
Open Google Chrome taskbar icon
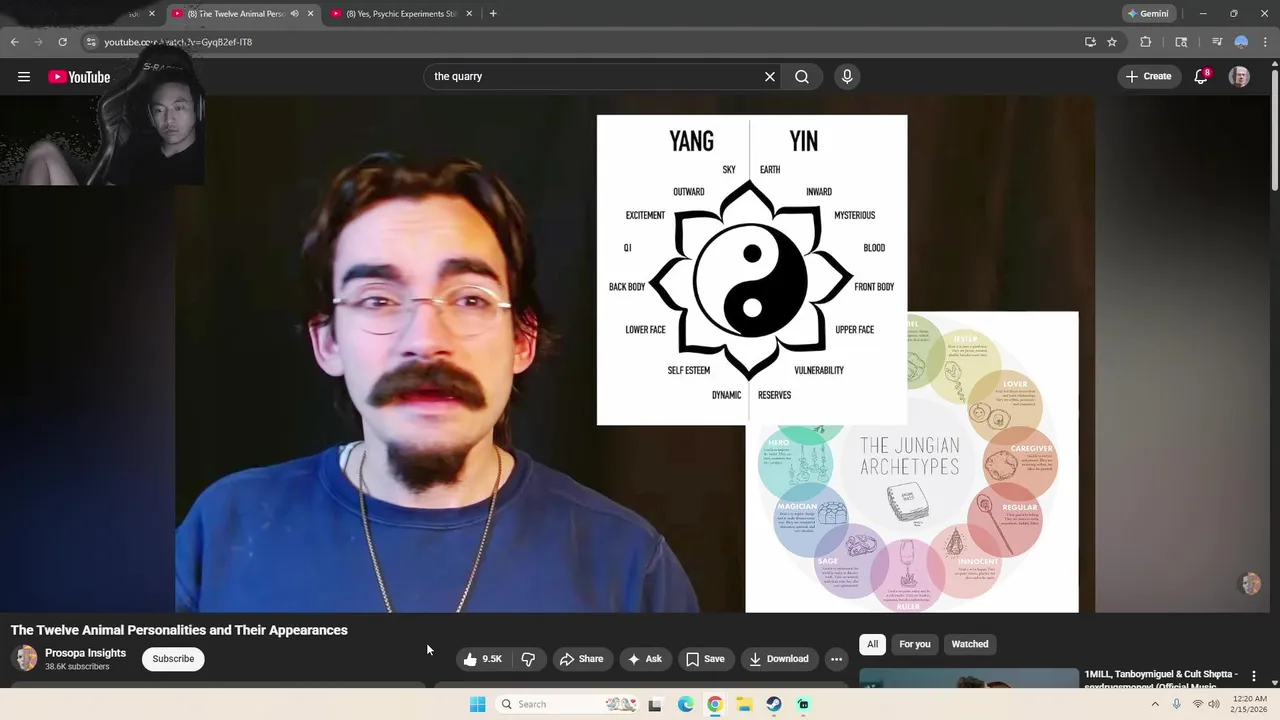715,704
